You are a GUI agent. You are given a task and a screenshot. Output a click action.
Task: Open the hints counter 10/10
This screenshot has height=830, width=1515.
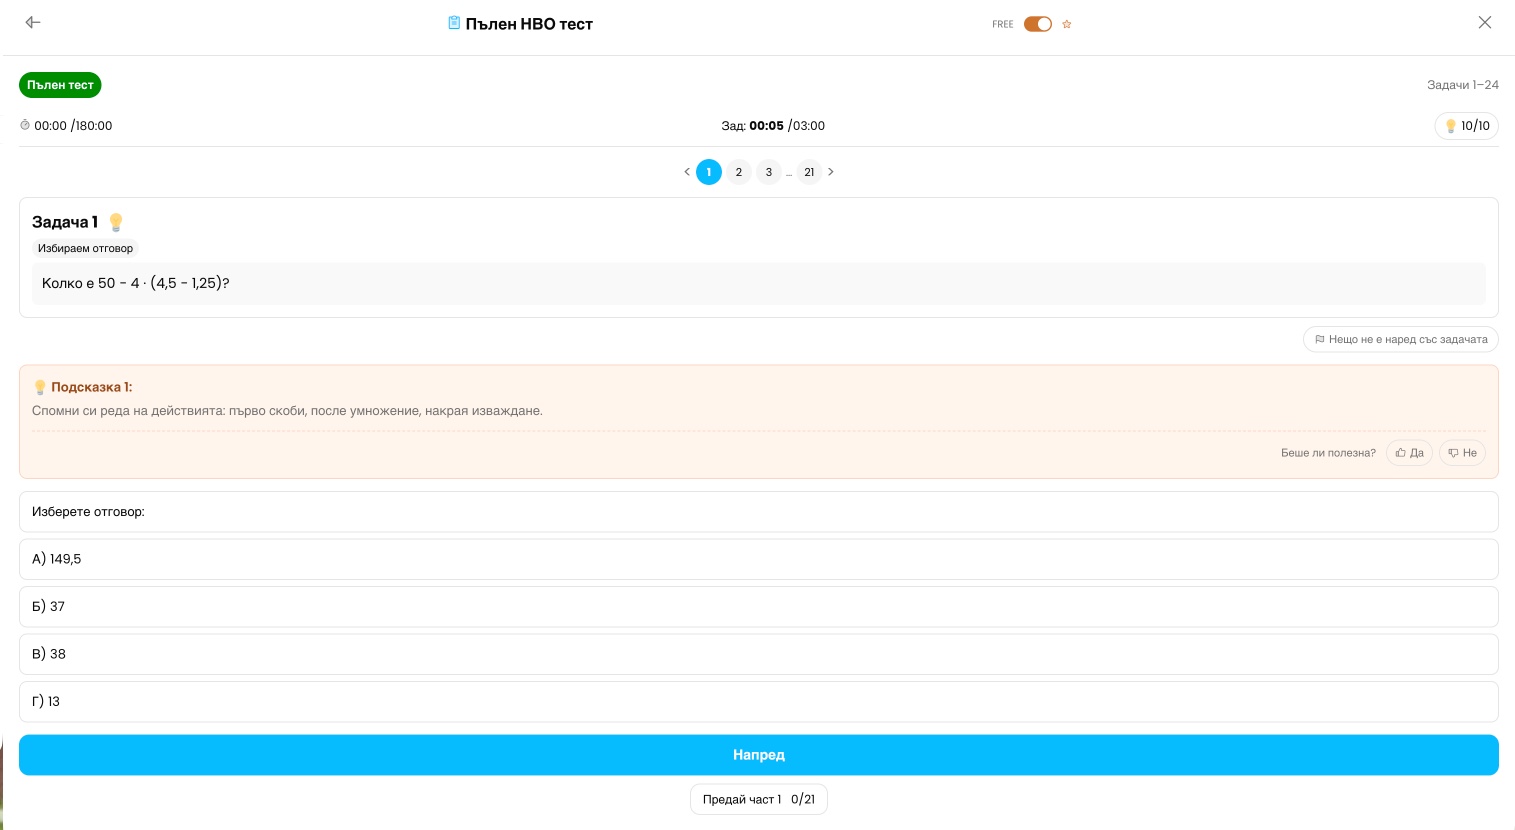point(1467,126)
